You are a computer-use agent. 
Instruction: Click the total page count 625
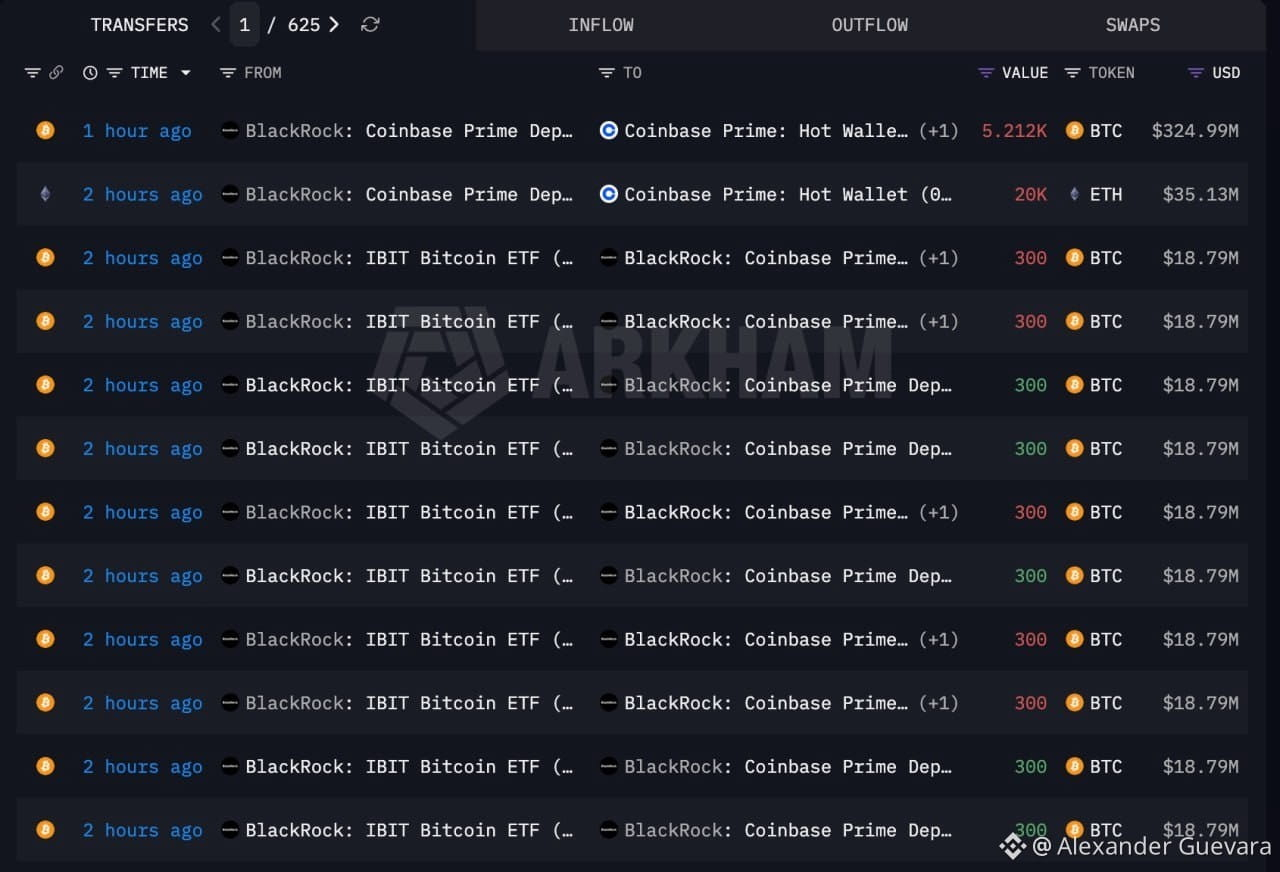tap(304, 25)
